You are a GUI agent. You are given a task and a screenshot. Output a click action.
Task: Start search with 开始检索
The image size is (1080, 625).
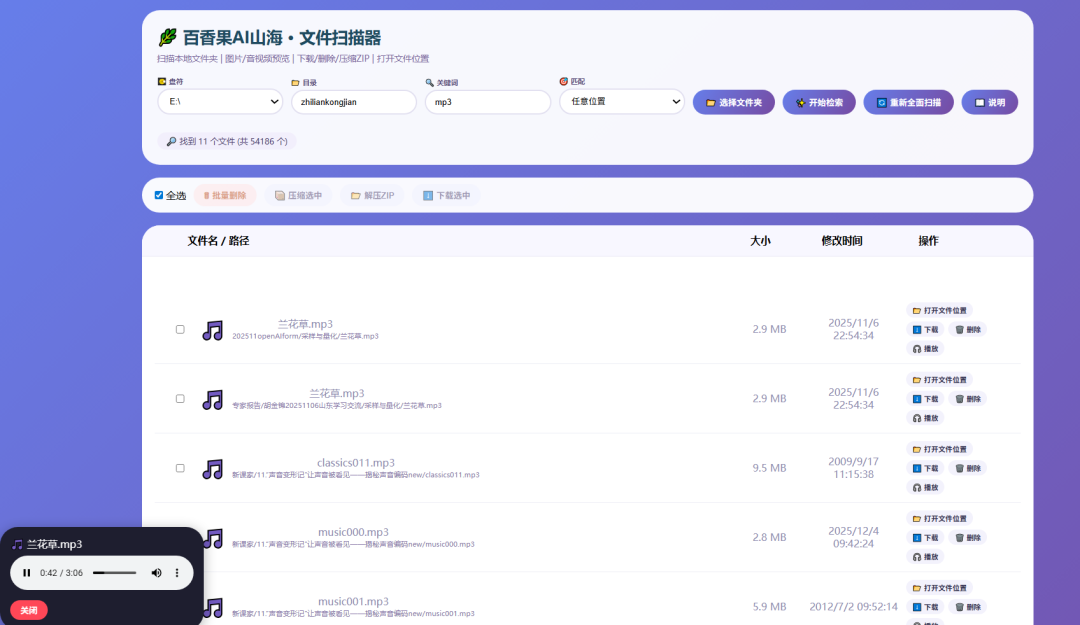pyautogui.click(x=819, y=102)
